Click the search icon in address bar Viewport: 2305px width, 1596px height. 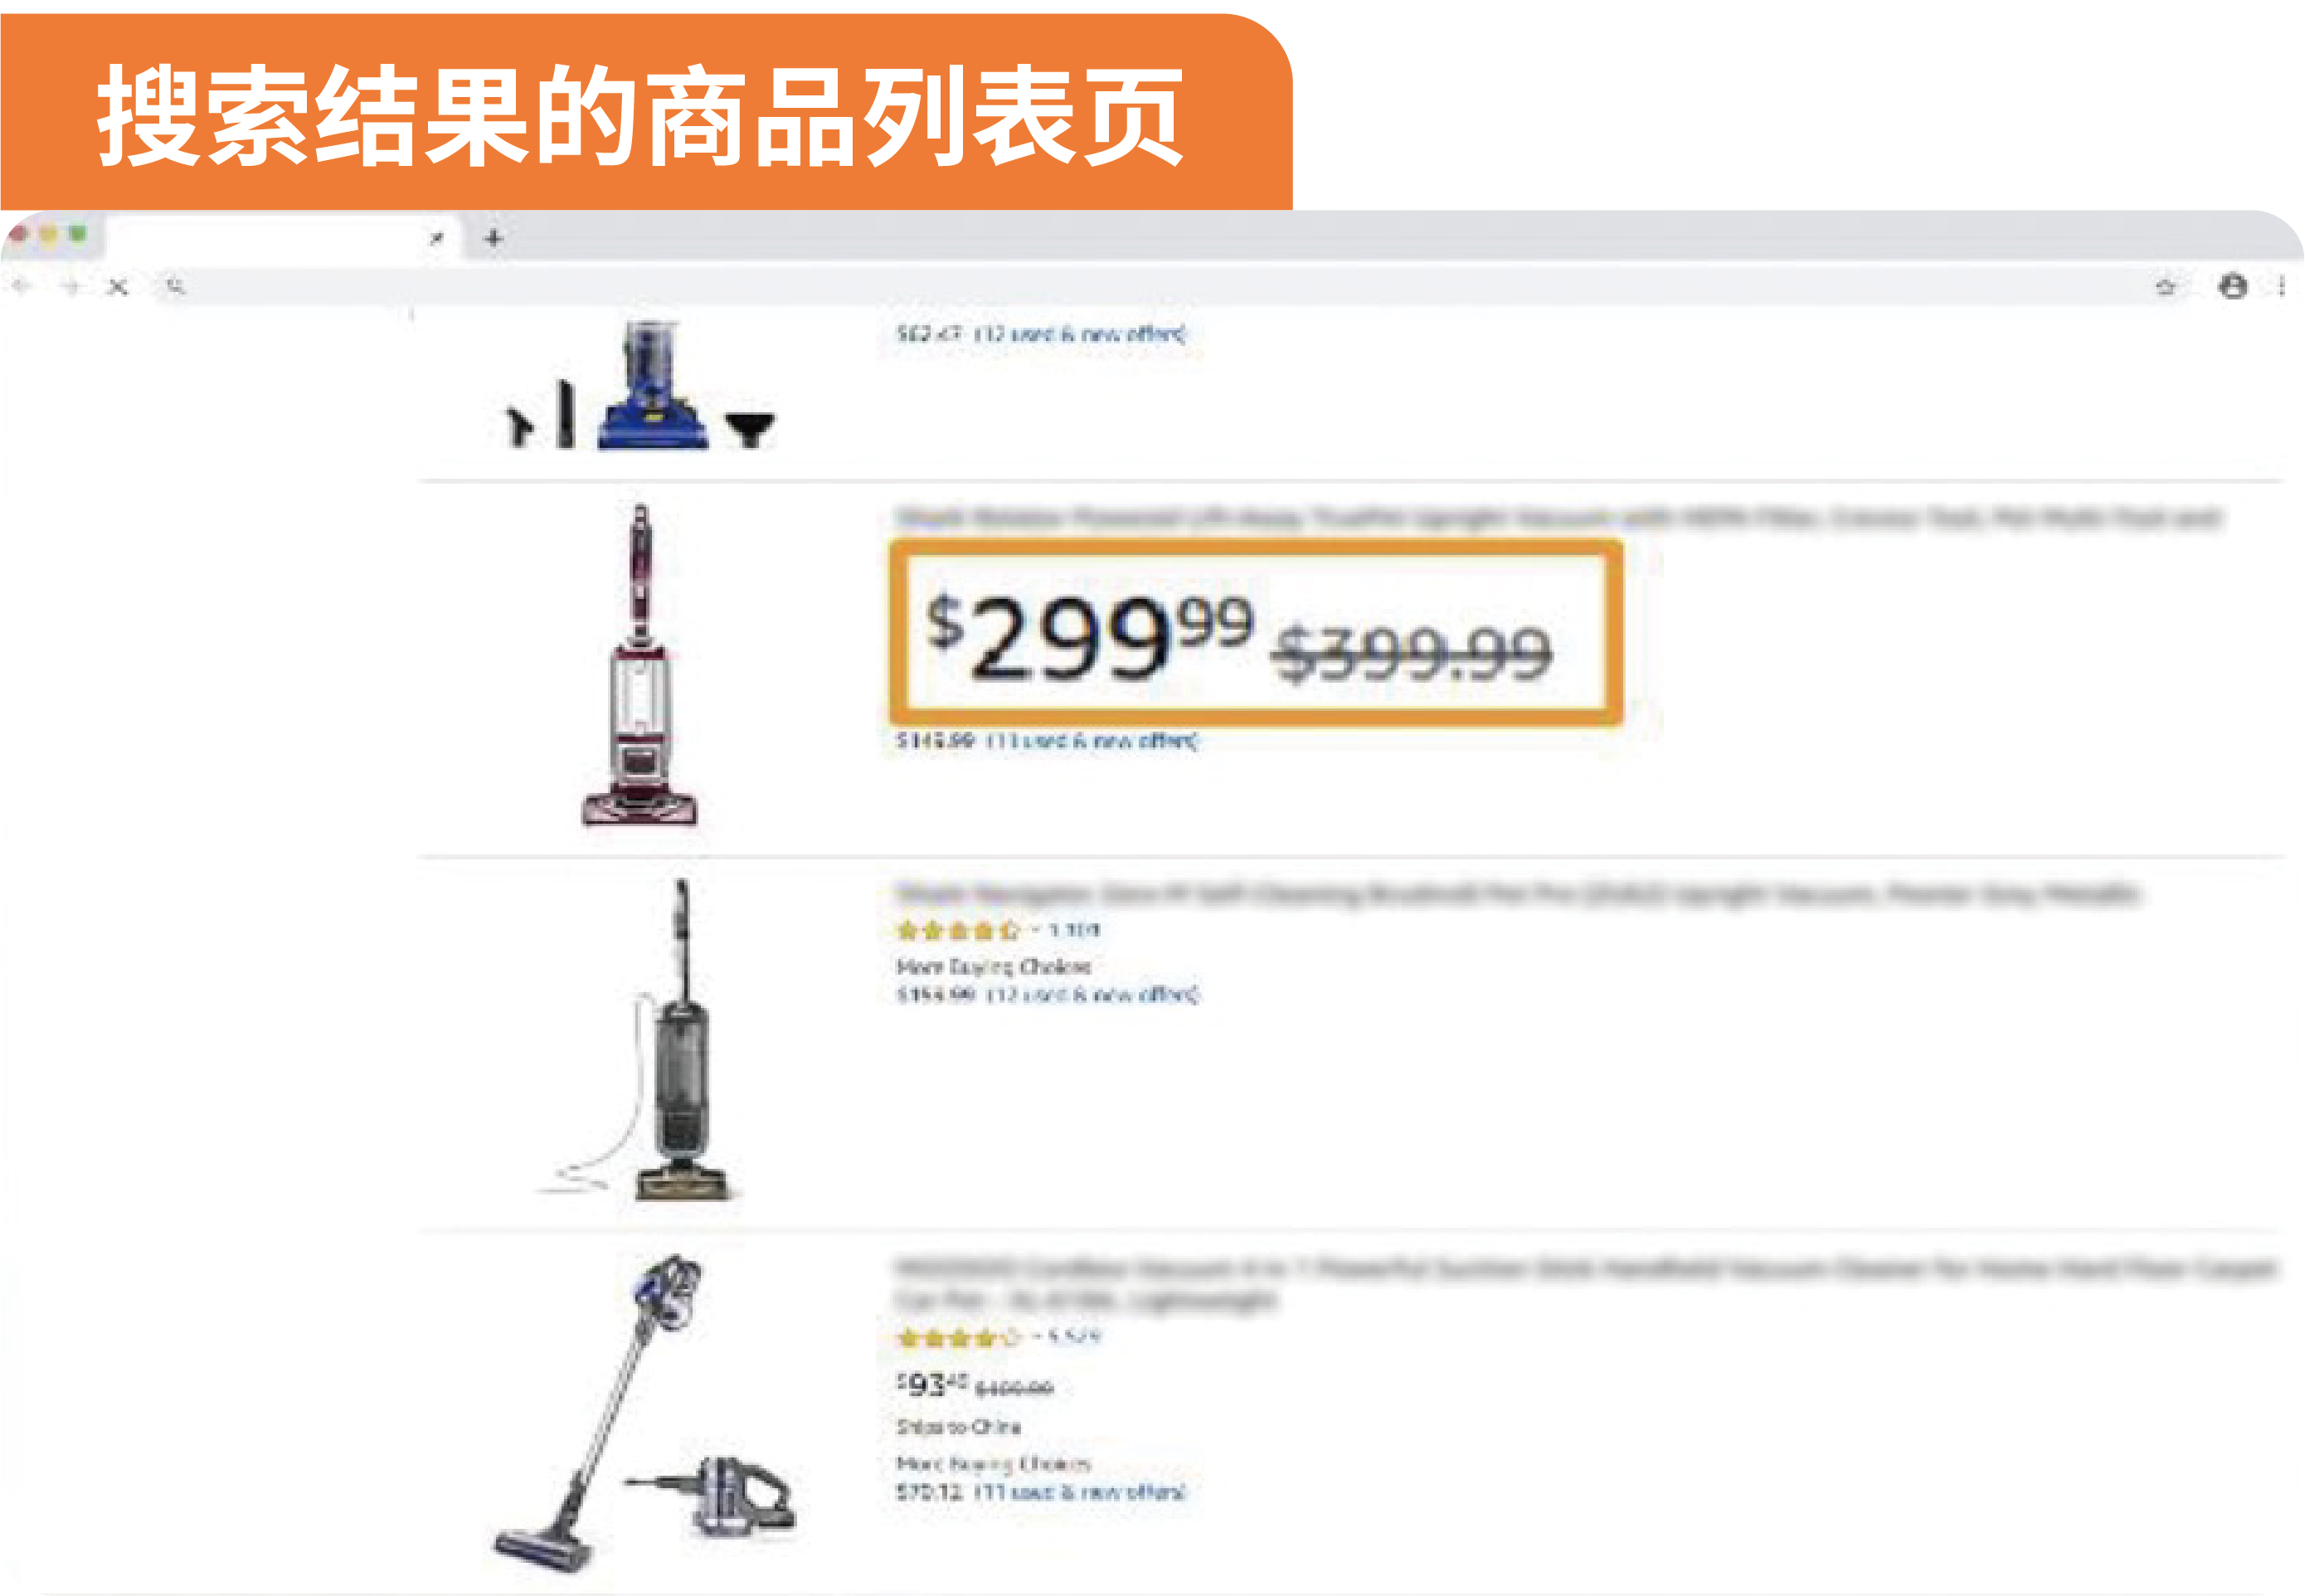(x=176, y=287)
